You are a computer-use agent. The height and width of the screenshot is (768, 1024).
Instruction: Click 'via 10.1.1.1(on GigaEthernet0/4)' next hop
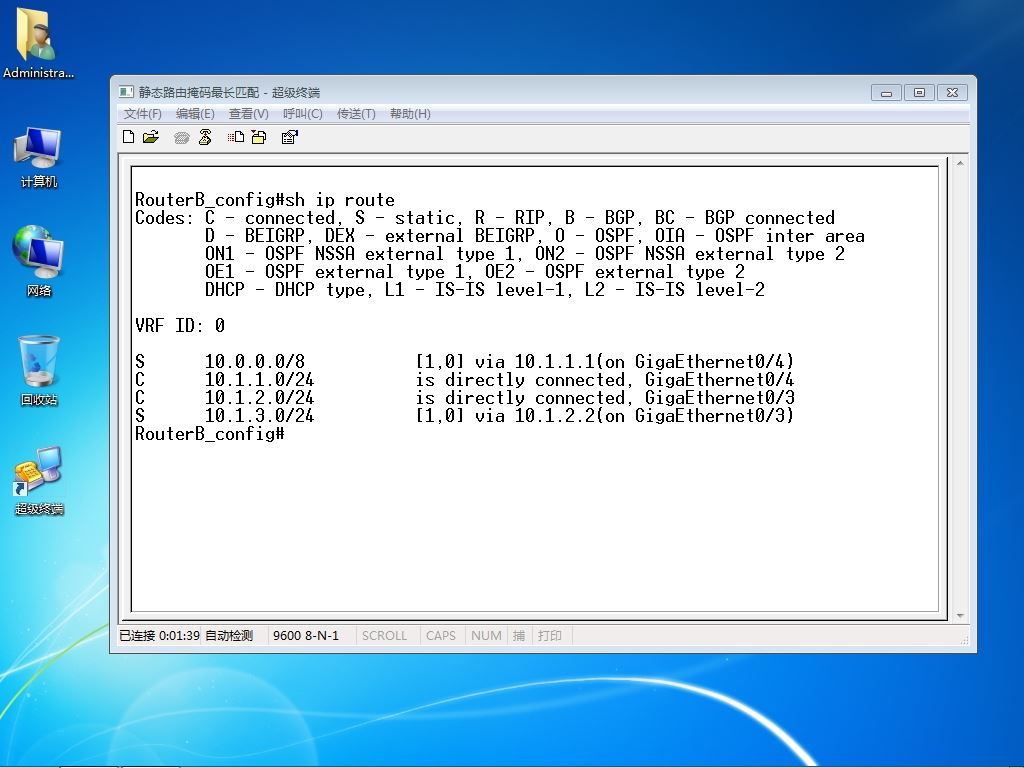pyautogui.click(x=634, y=362)
